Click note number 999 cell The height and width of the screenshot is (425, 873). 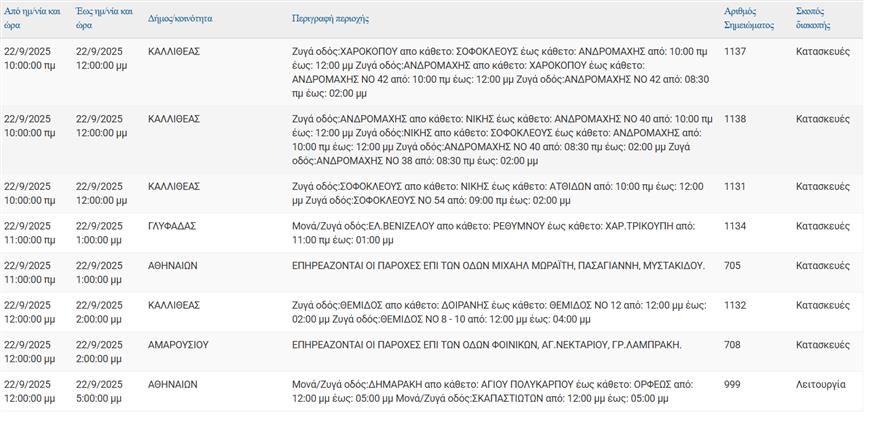pyautogui.click(x=732, y=384)
